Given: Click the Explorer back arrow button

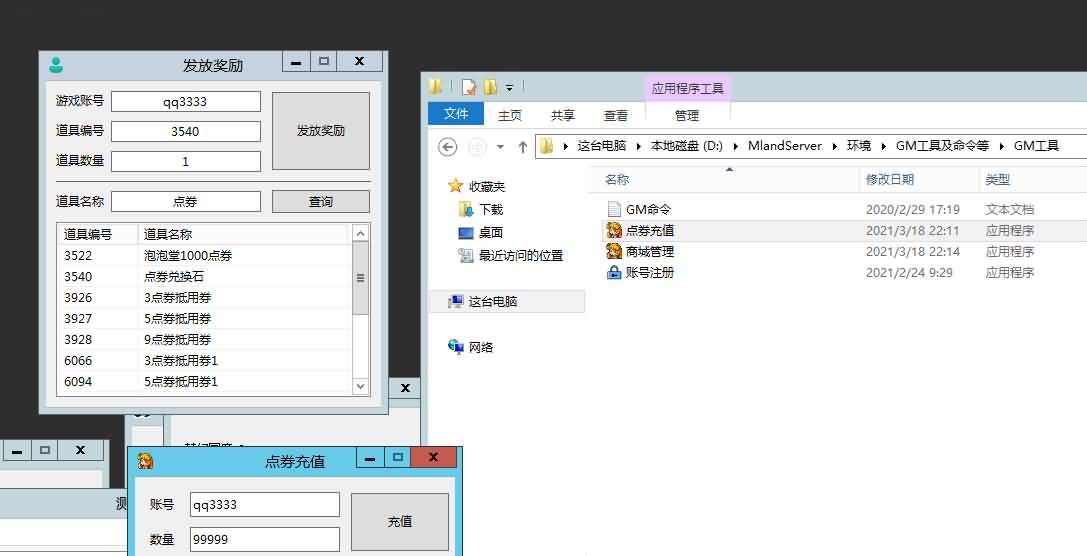Looking at the screenshot, I should 448,147.
